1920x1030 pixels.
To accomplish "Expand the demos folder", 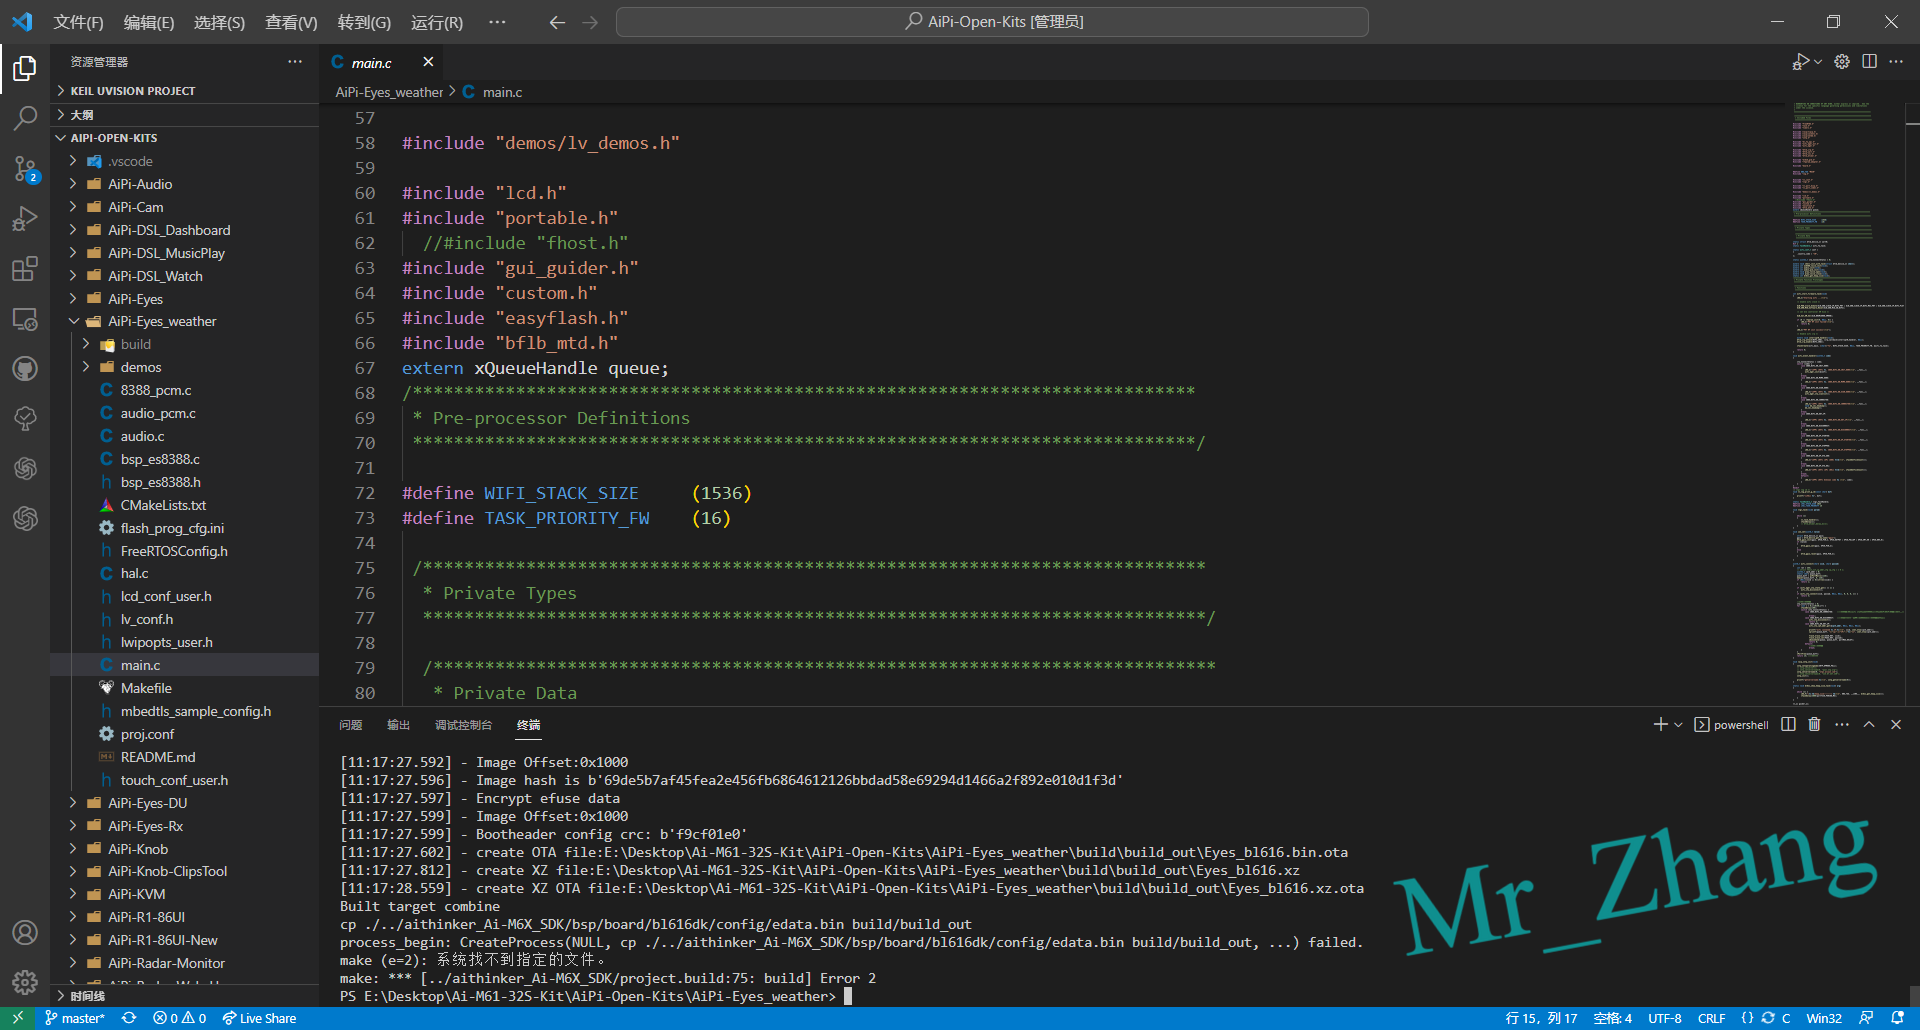I will [185, 367].
